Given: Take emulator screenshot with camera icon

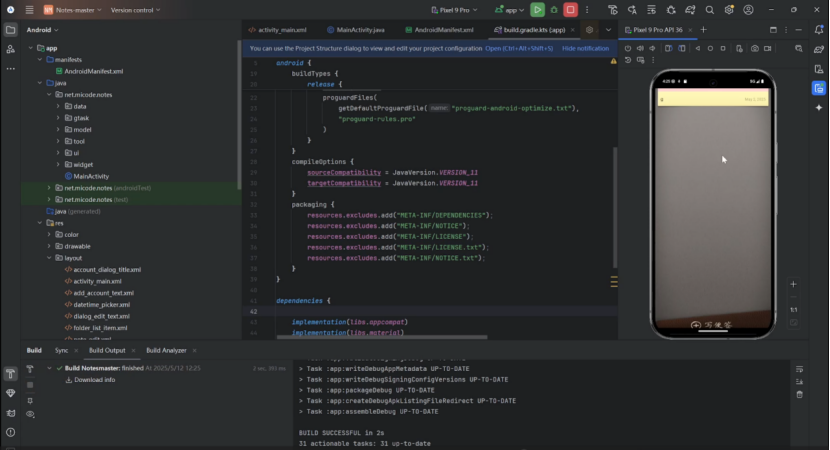Looking at the screenshot, I should click(x=754, y=48).
